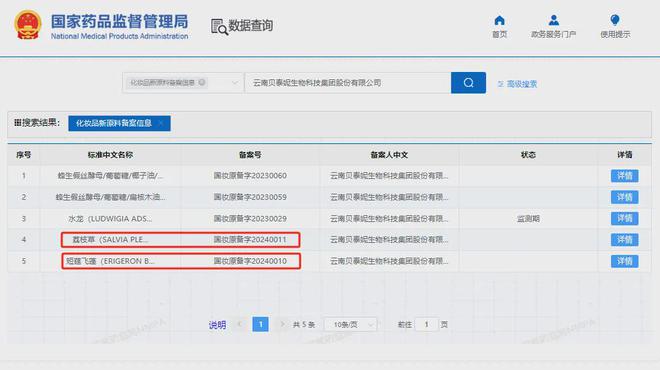The width and height of the screenshot is (660, 370).
Task: Close the 化妆品新原料备案信息 results tab
Action: [x=160, y=123]
